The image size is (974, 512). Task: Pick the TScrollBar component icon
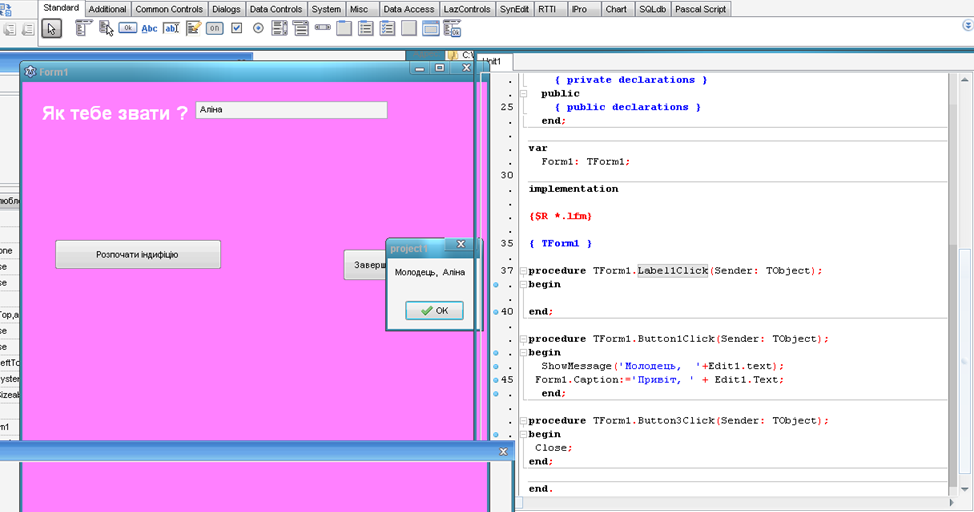(x=322, y=28)
